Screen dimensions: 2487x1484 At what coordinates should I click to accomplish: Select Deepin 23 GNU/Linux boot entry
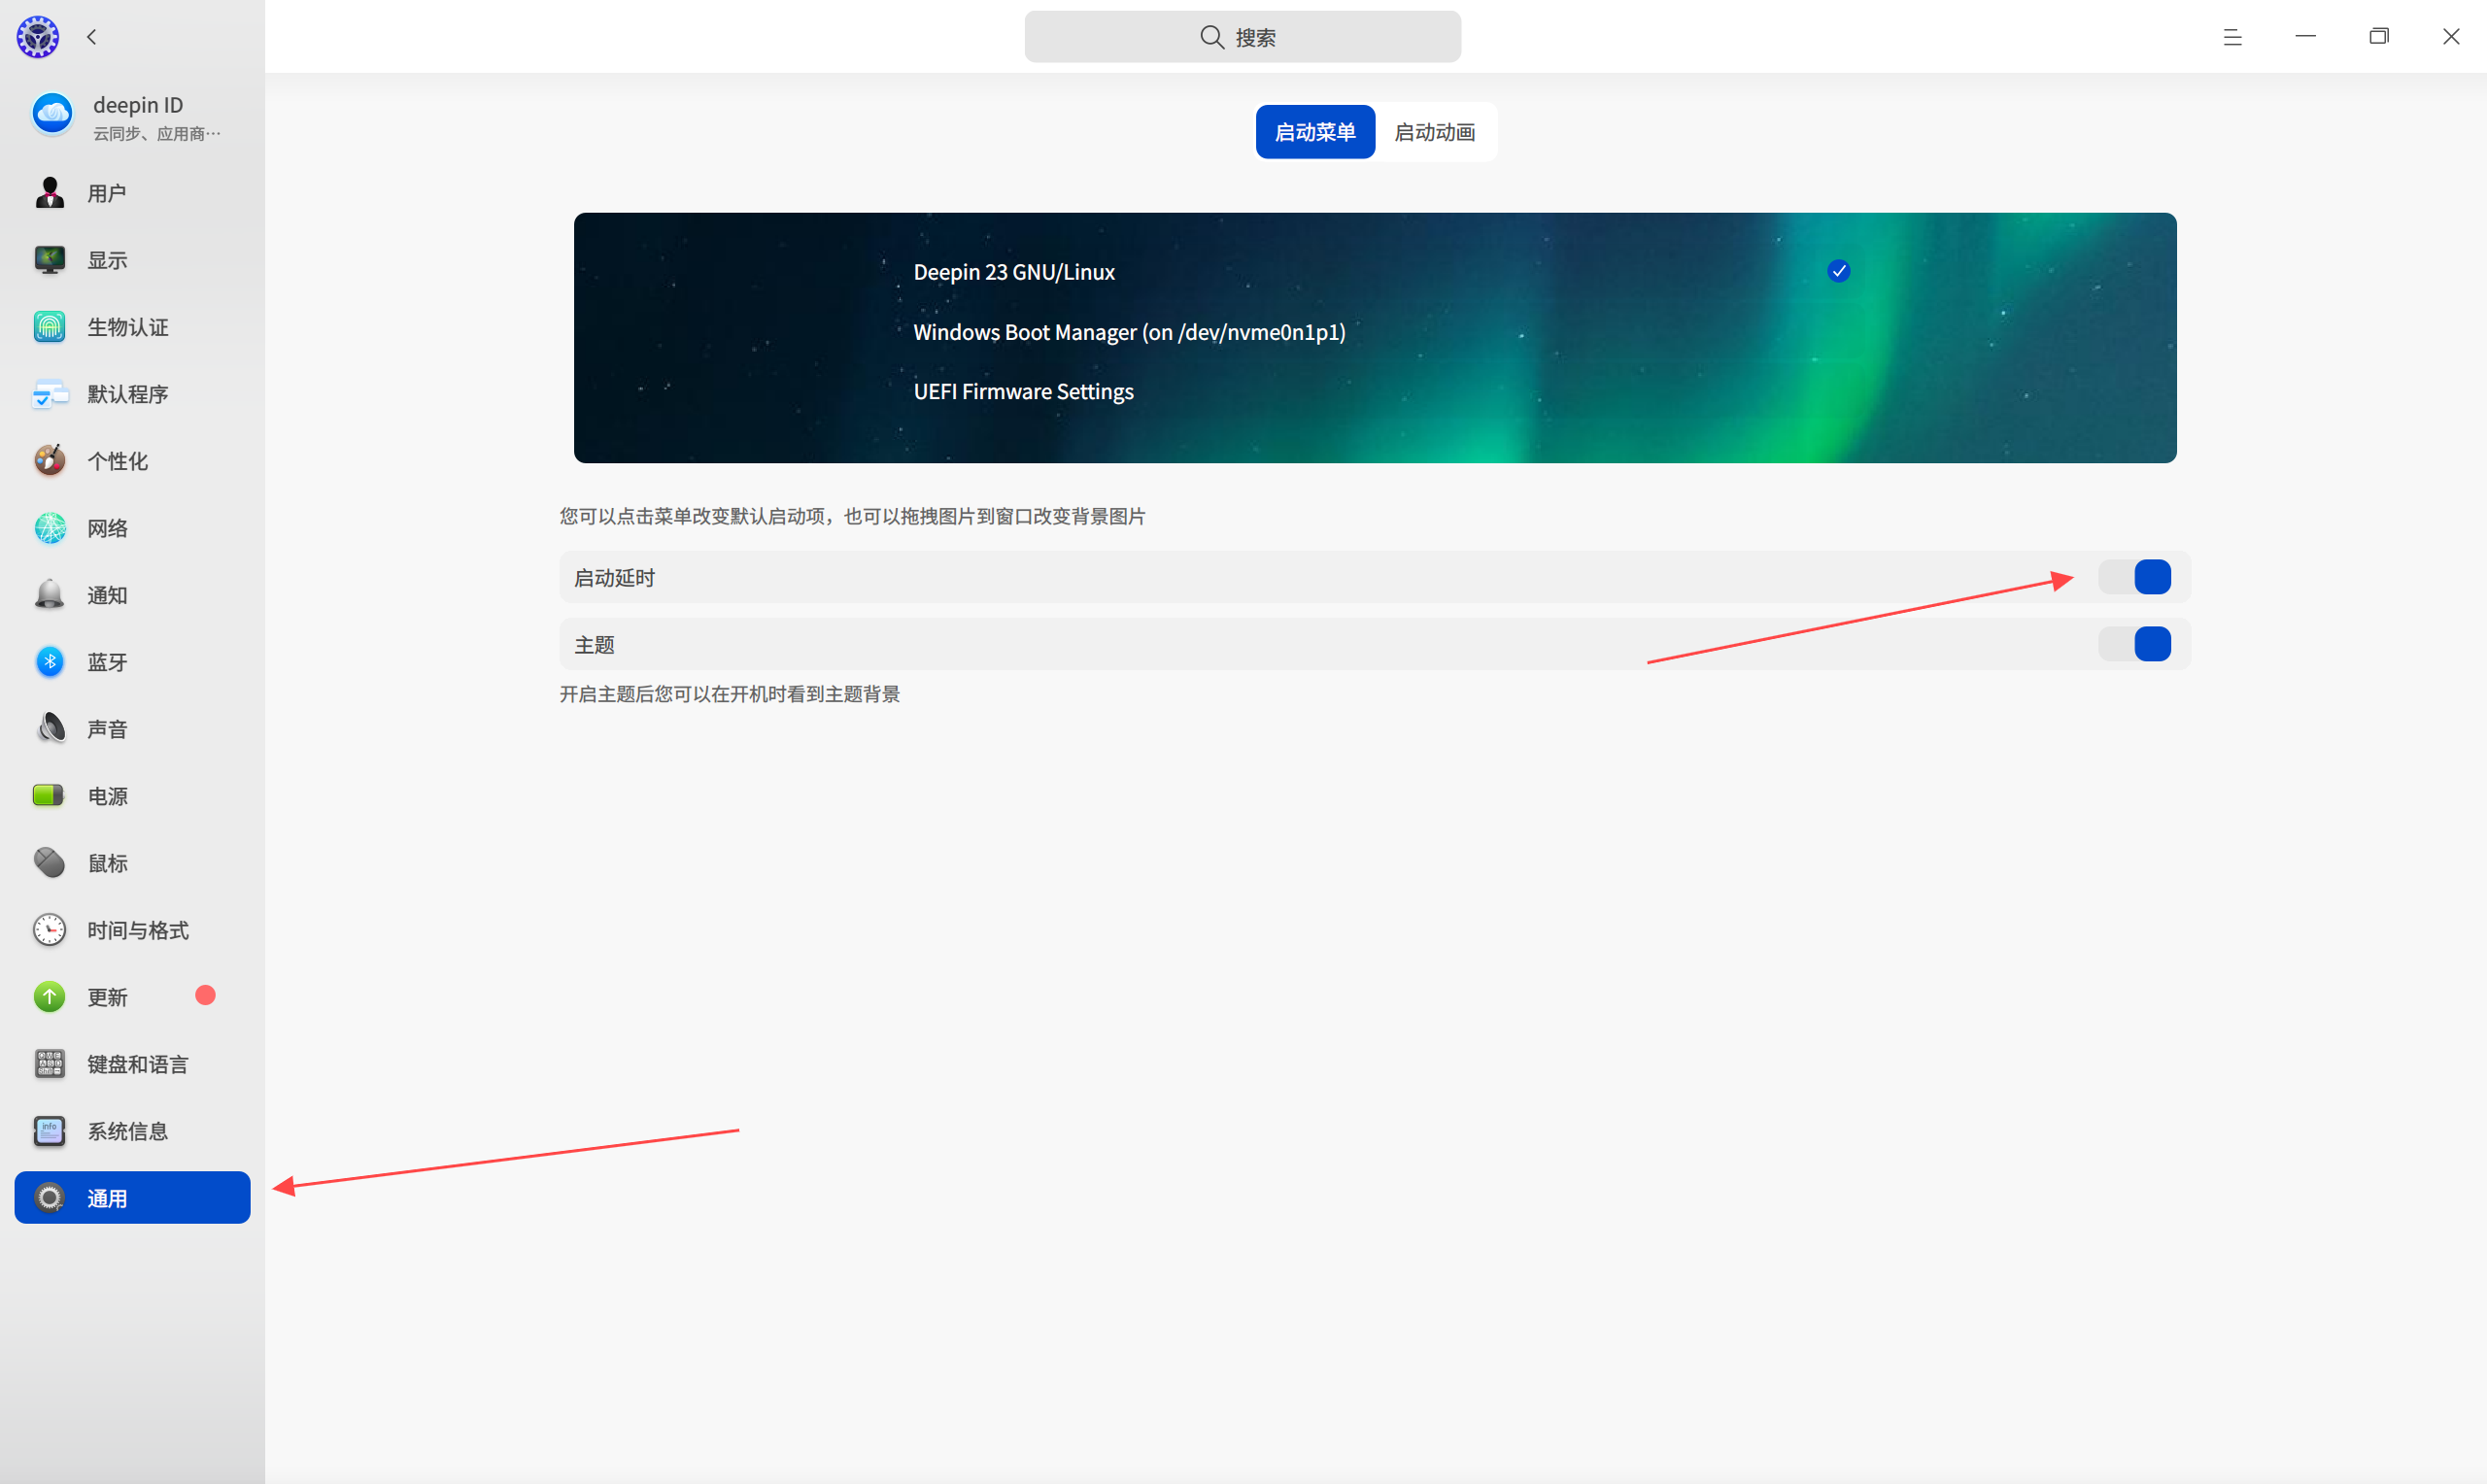coord(1014,272)
